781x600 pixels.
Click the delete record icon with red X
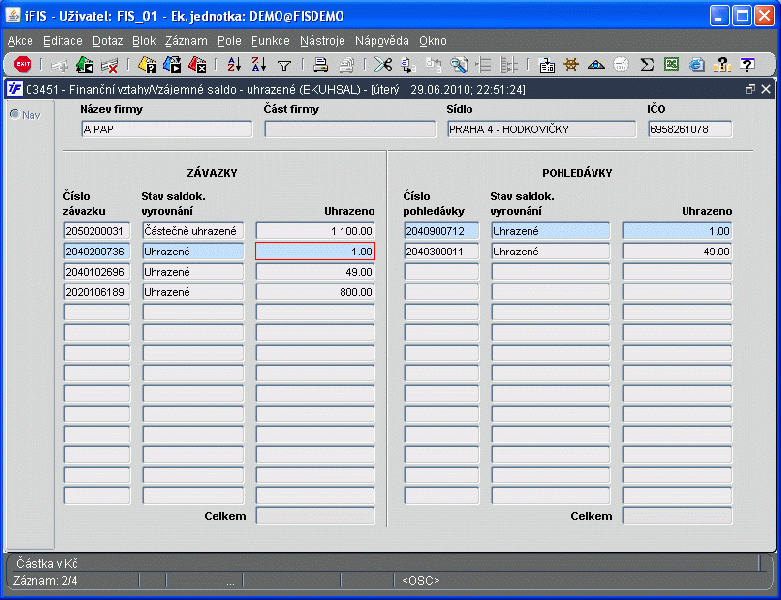tap(109, 65)
